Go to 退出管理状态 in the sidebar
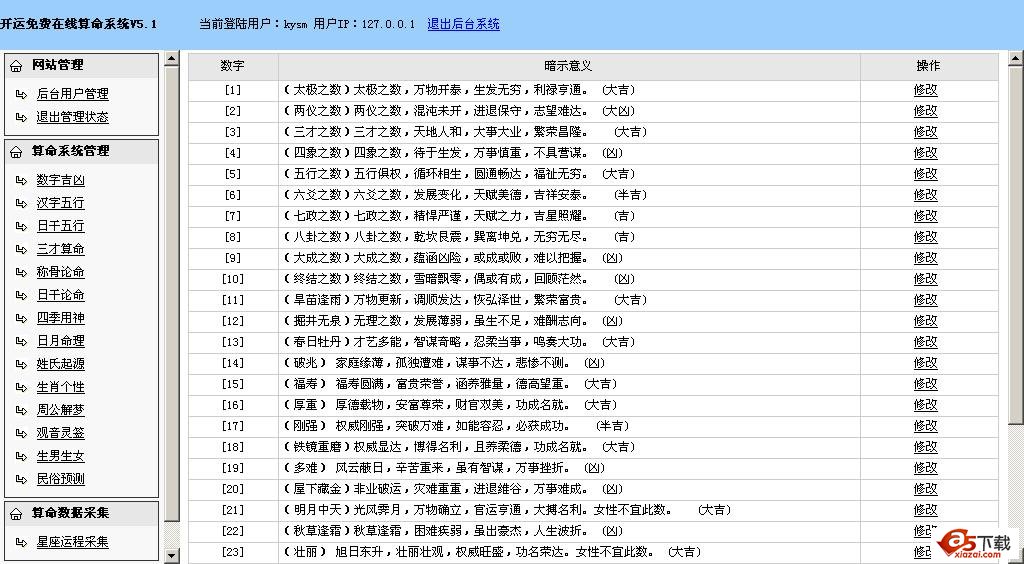Viewport: 1024px width, 564px height. tap(72, 117)
